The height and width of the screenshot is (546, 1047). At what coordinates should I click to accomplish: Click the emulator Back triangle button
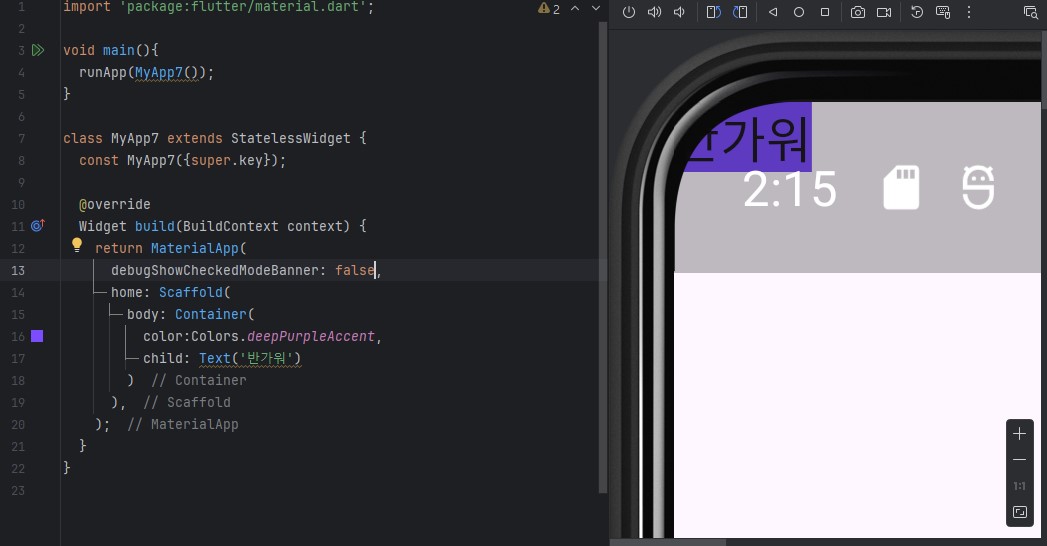coord(773,12)
